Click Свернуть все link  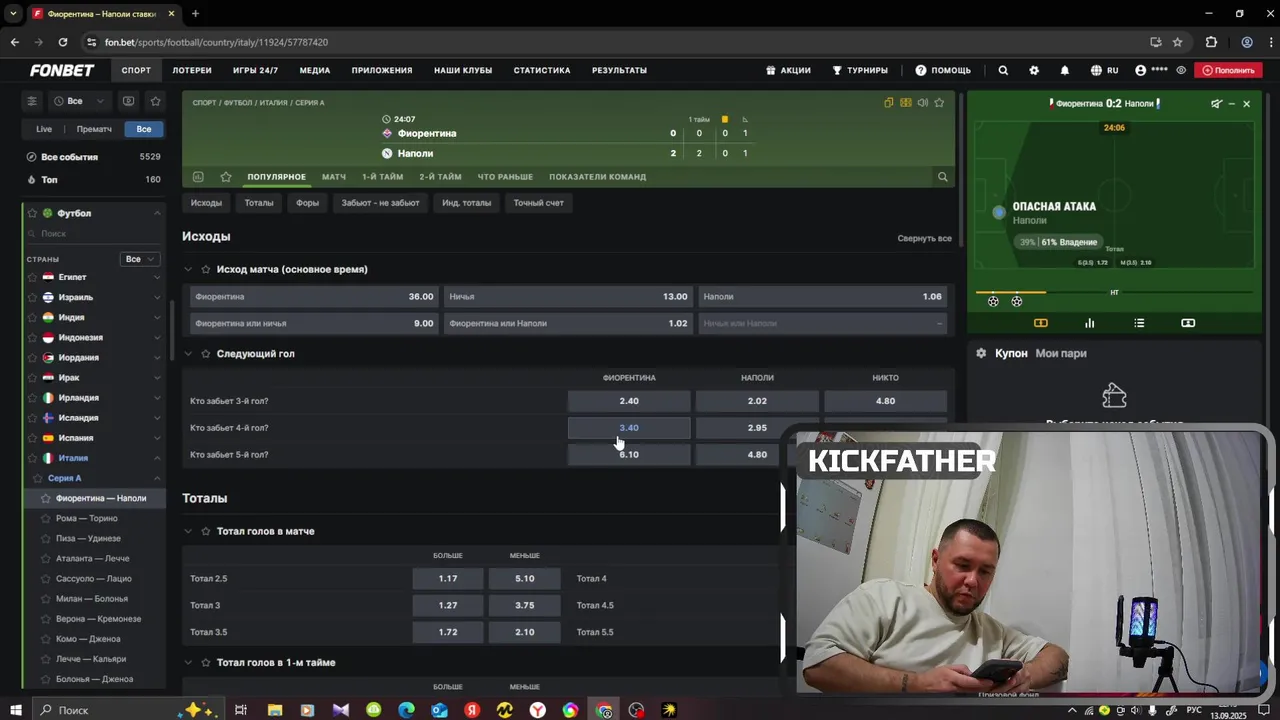click(924, 238)
